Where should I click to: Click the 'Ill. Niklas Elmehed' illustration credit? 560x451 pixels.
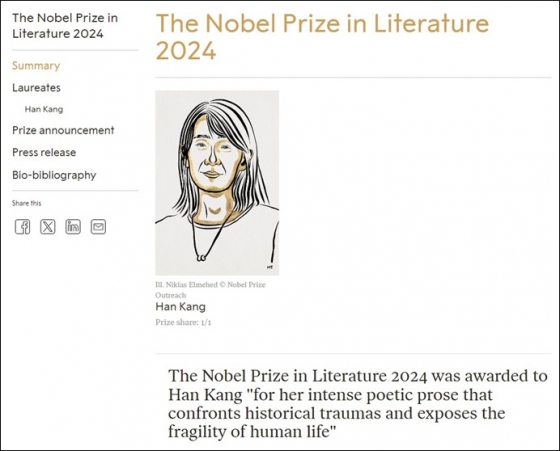coord(210,290)
